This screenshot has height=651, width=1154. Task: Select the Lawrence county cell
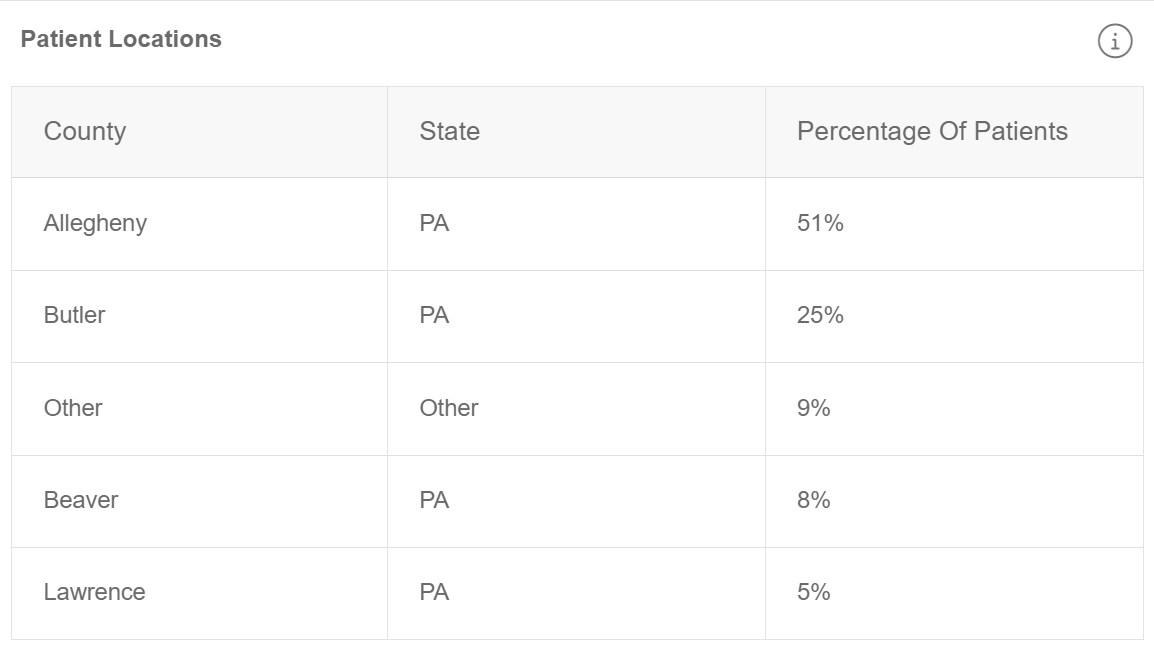pyautogui.click(x=199, y=593)
